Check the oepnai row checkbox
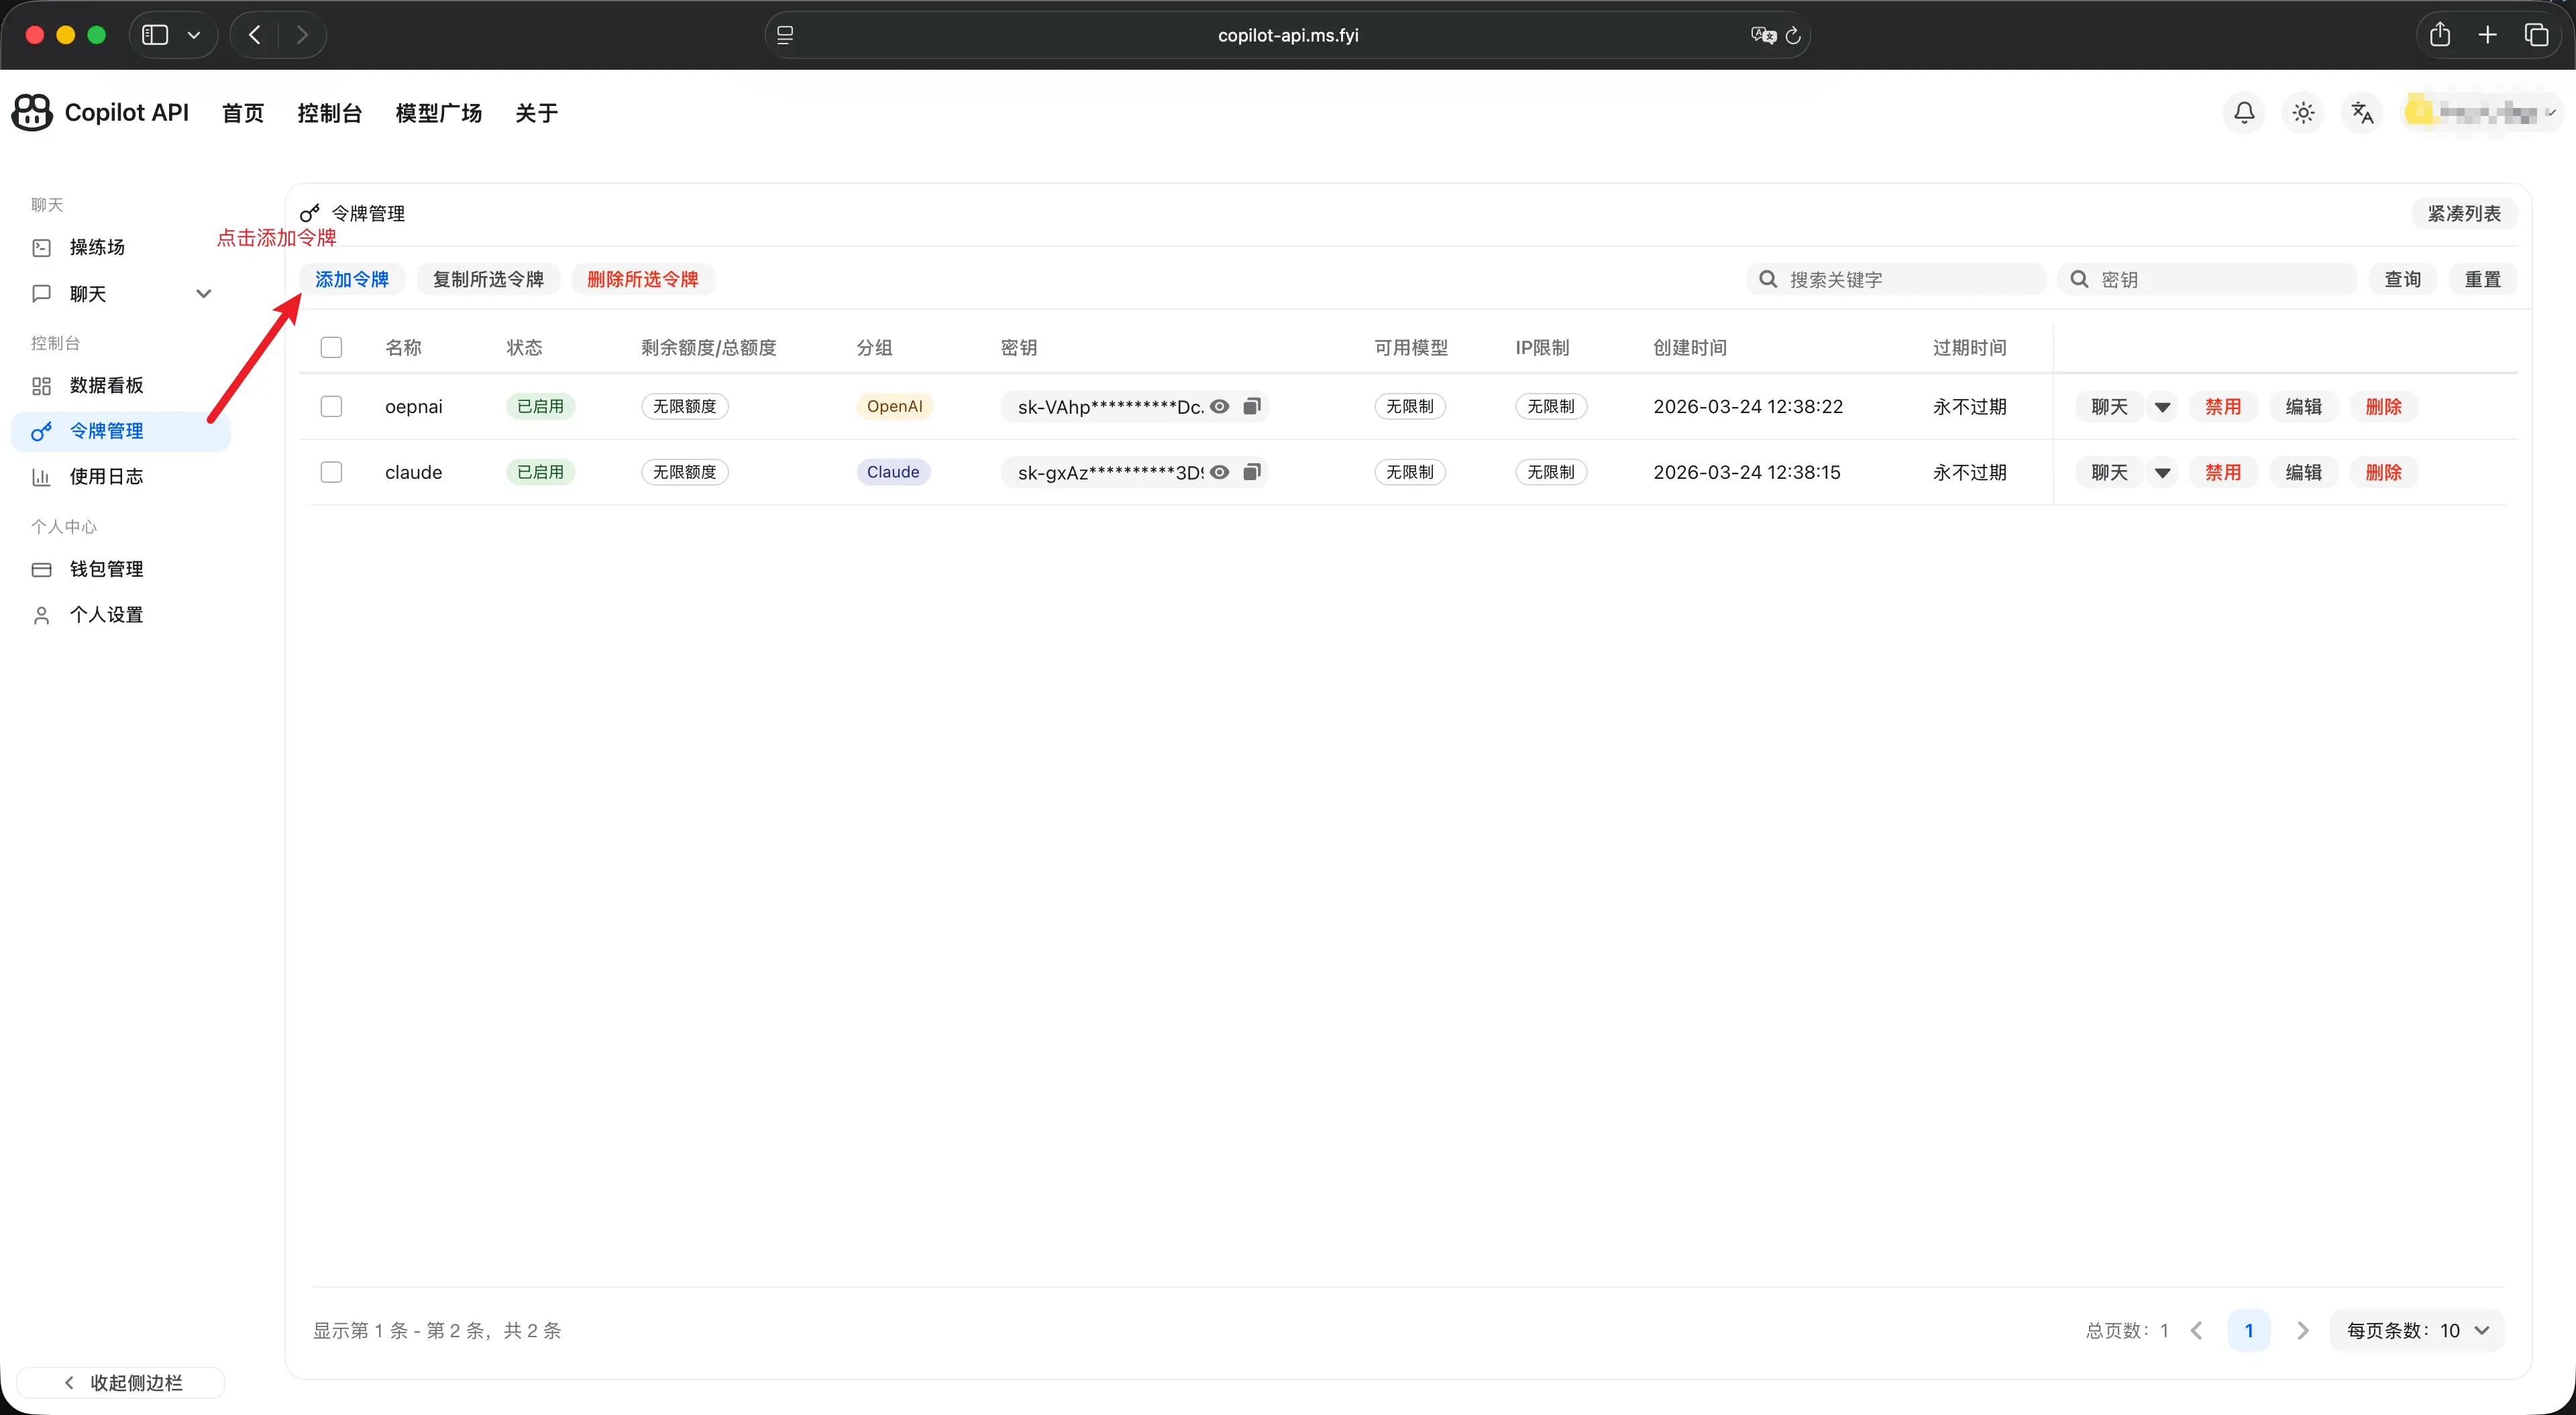 click(331, 406)
